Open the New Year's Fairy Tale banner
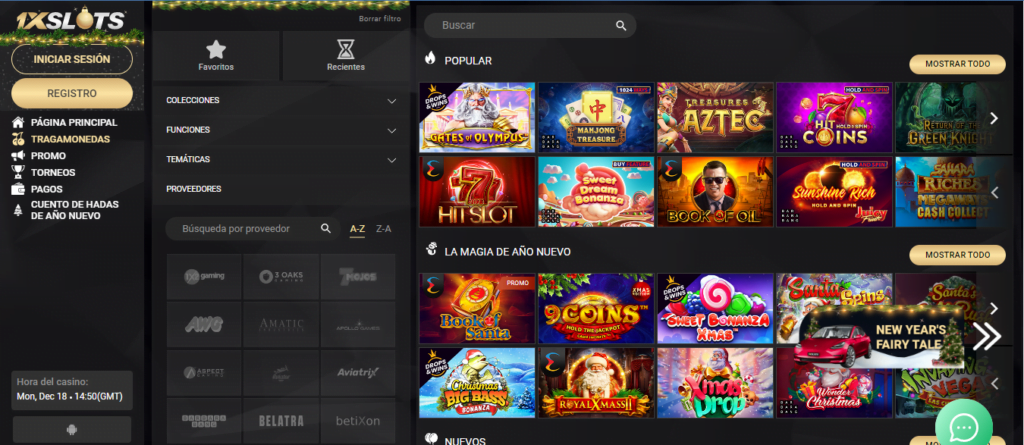 (880, 337)
